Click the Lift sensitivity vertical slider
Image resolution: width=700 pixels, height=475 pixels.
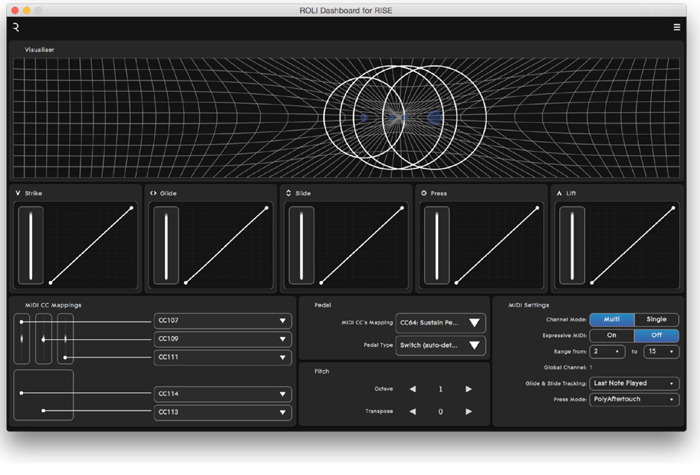(x=572, y=246)
